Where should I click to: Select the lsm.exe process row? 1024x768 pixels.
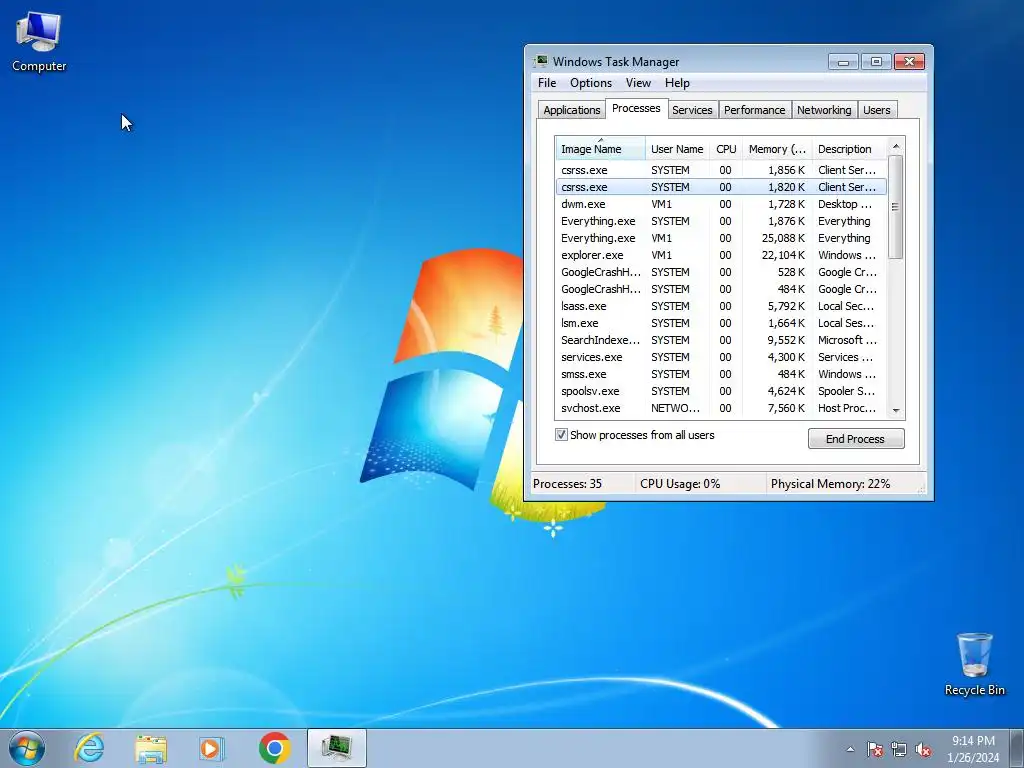click(721, 323)
